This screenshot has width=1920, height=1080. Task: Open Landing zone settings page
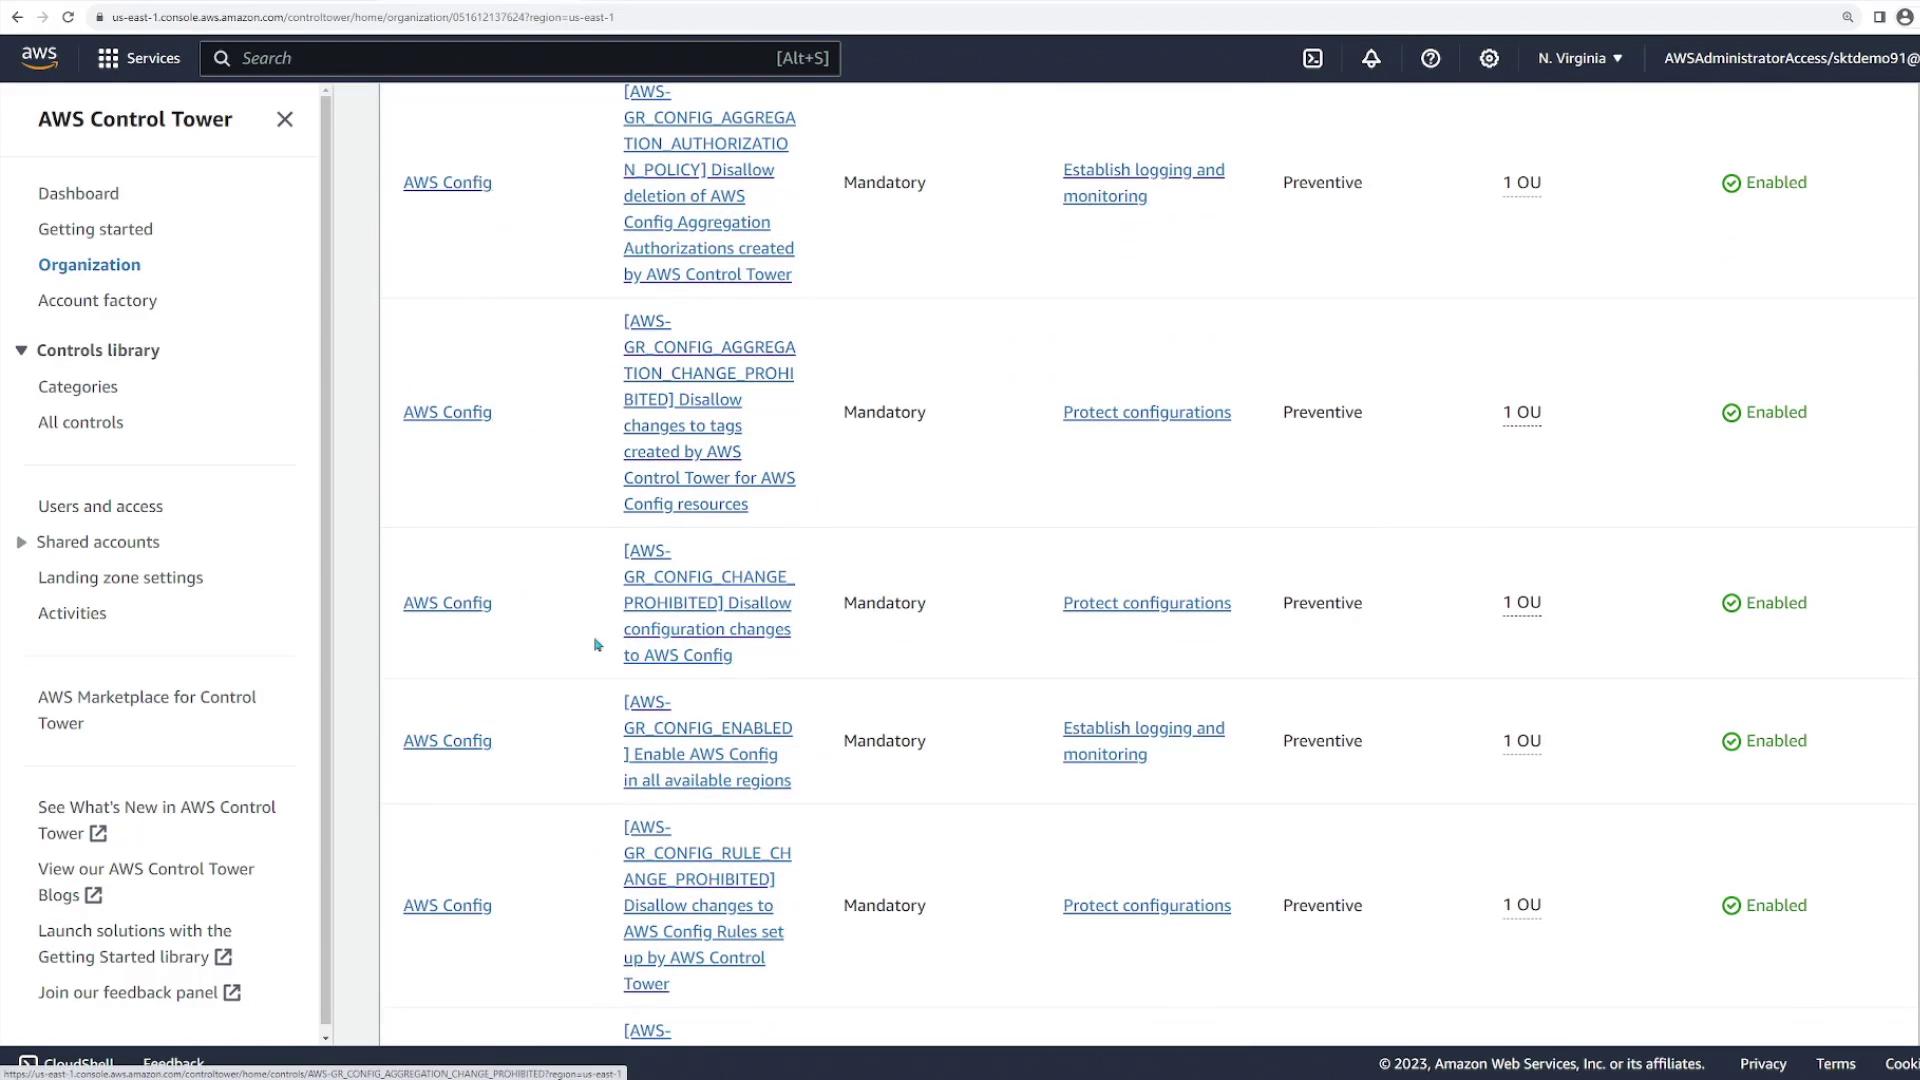pyautogui.click(x=120, y=578)
